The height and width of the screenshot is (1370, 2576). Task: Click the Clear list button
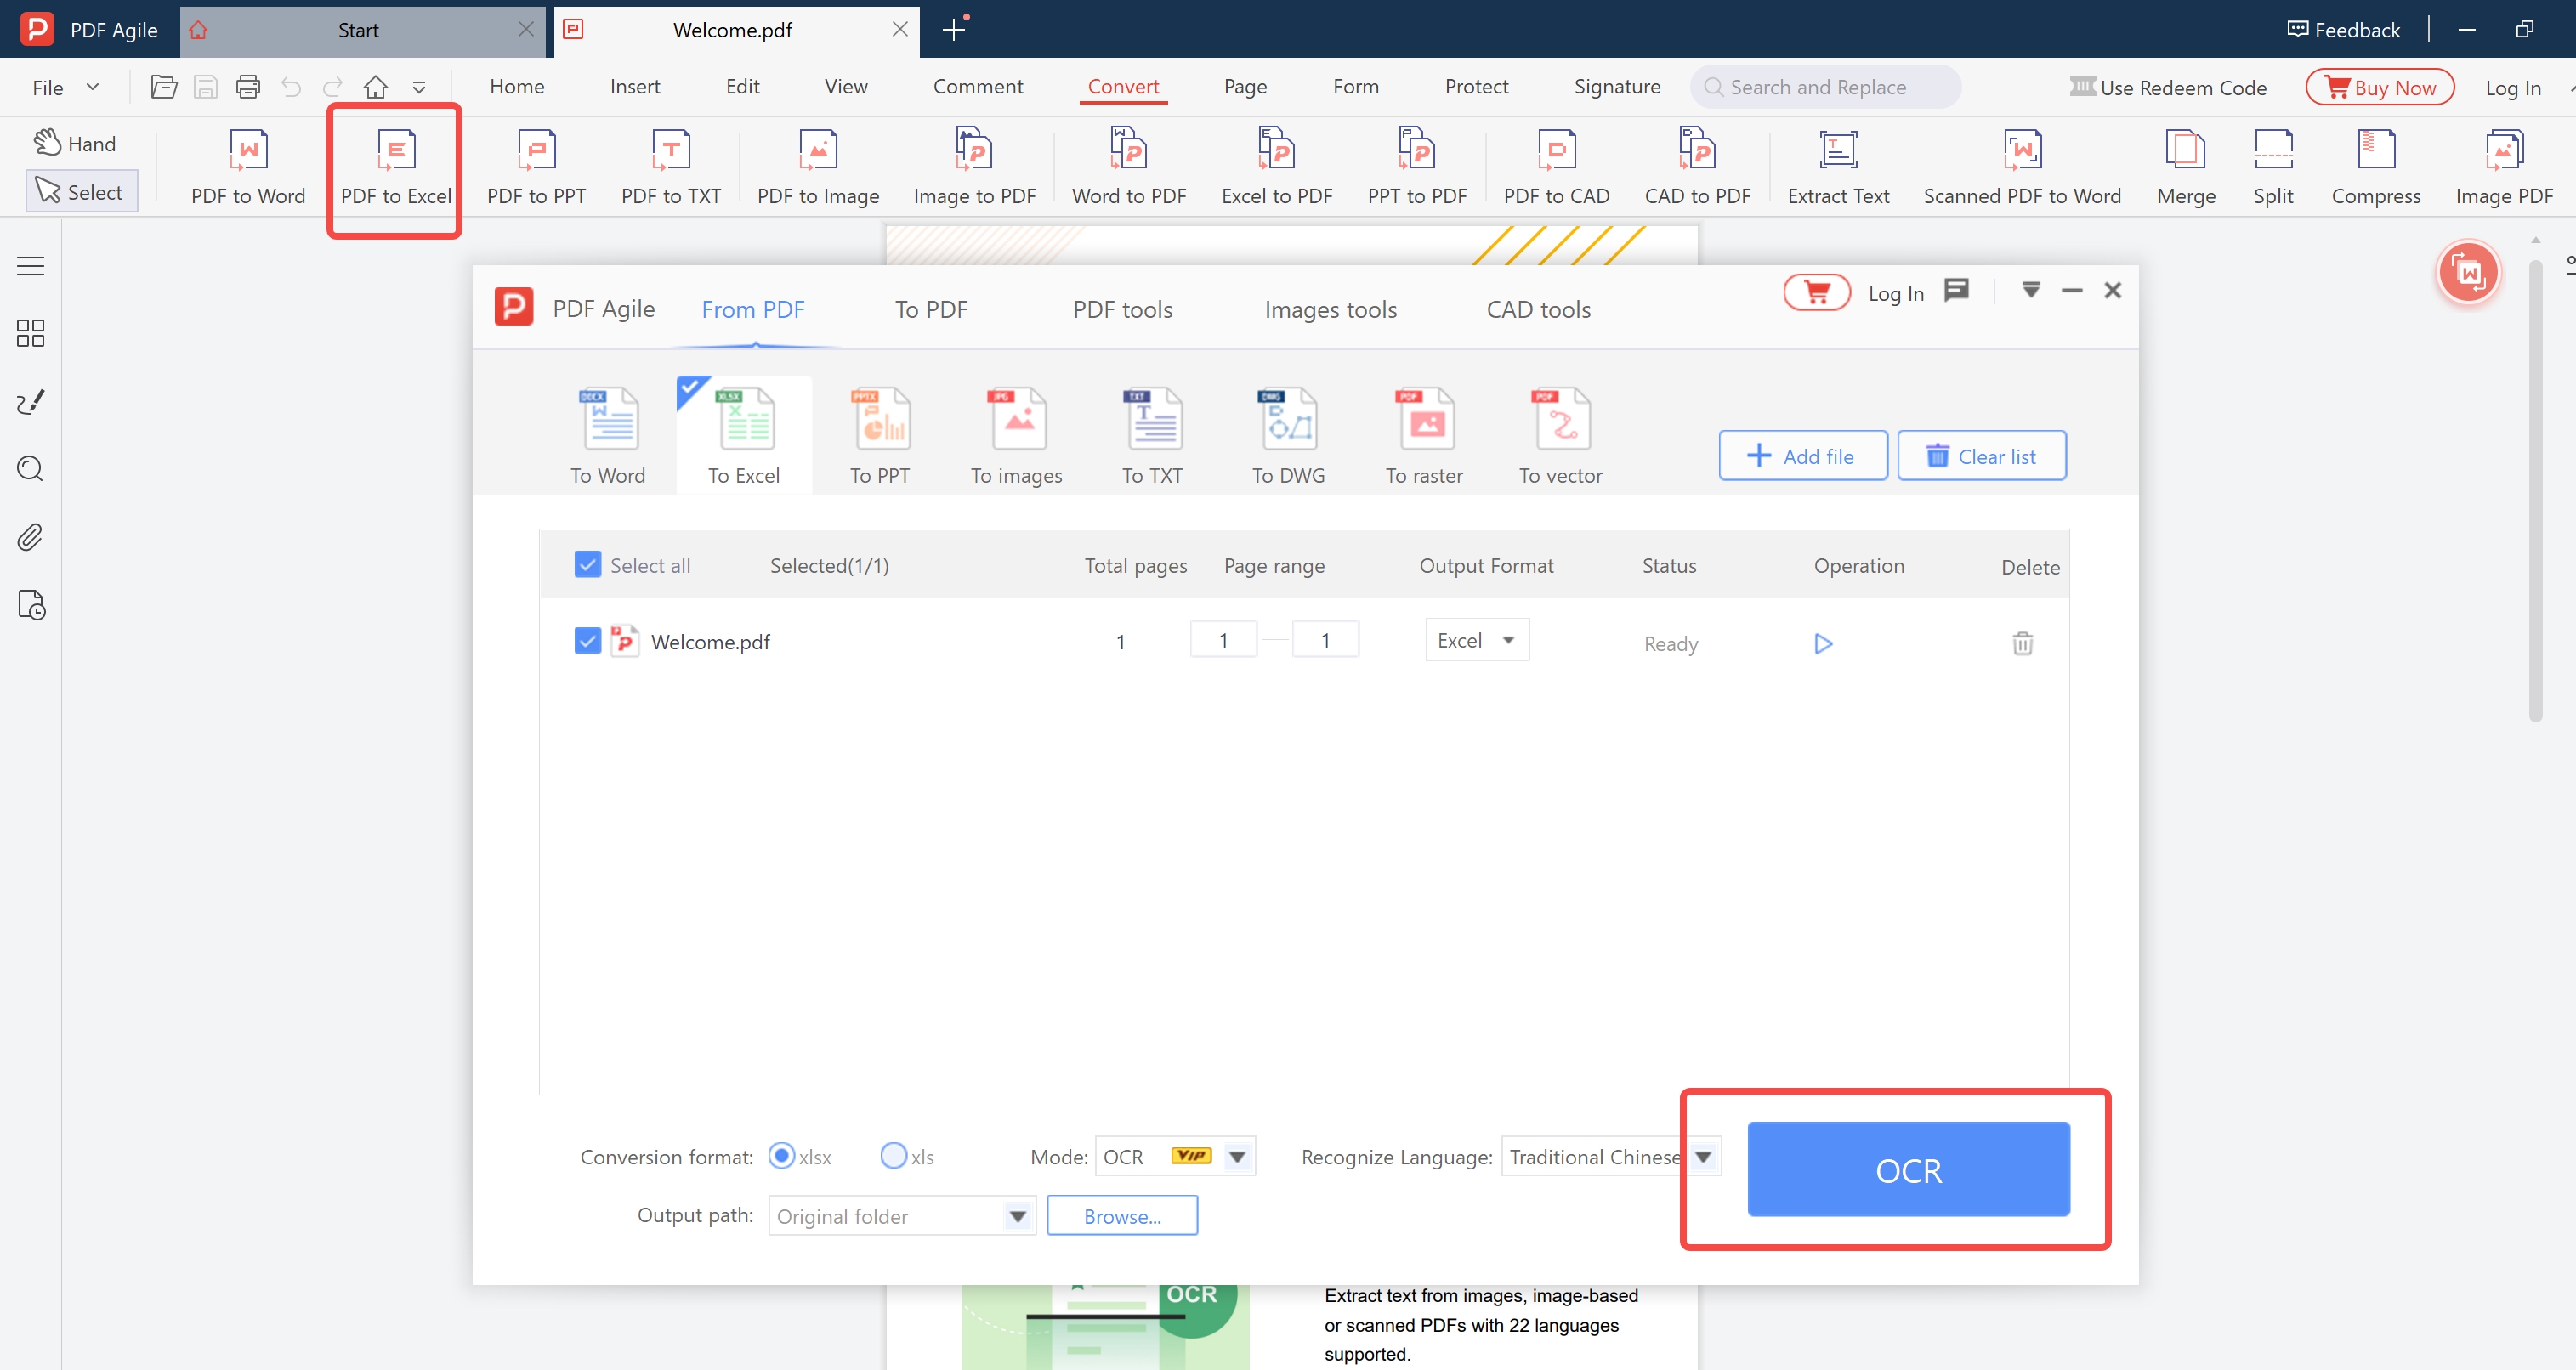pos(1981,456)
